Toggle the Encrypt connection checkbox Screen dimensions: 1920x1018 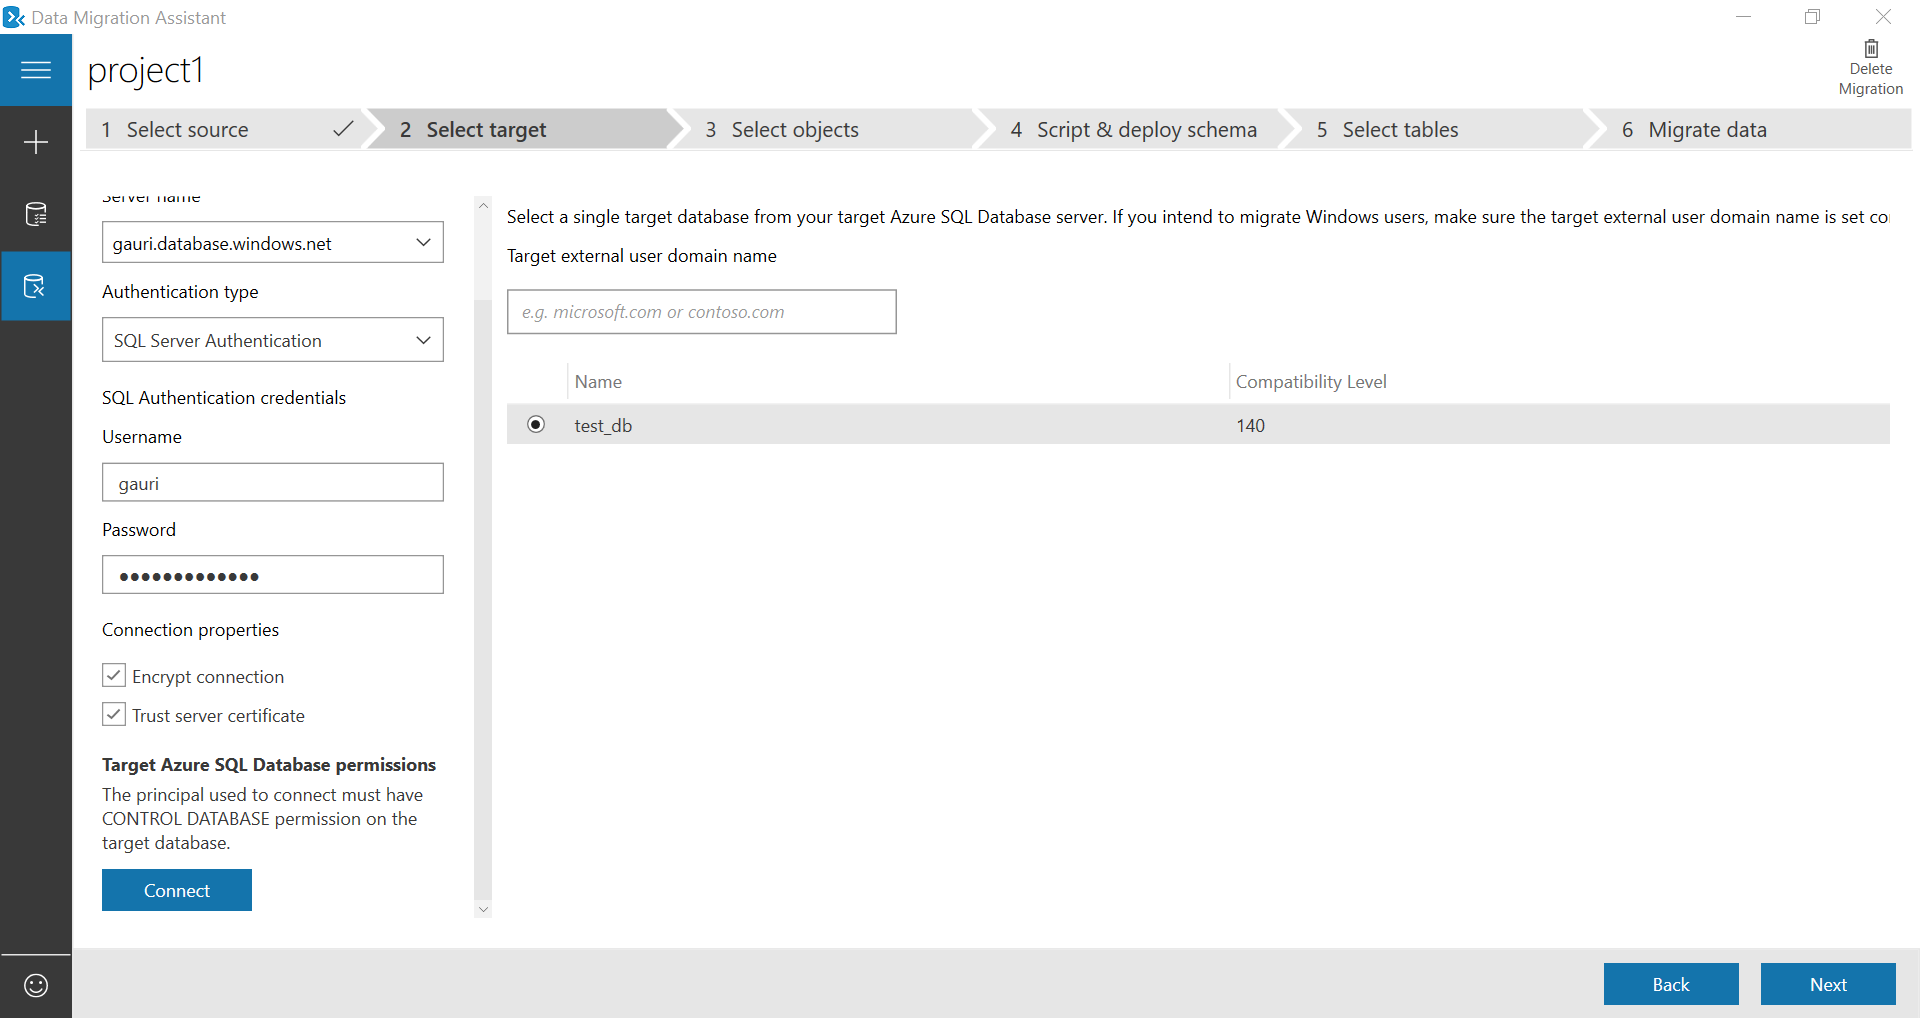tap(114, 676)
